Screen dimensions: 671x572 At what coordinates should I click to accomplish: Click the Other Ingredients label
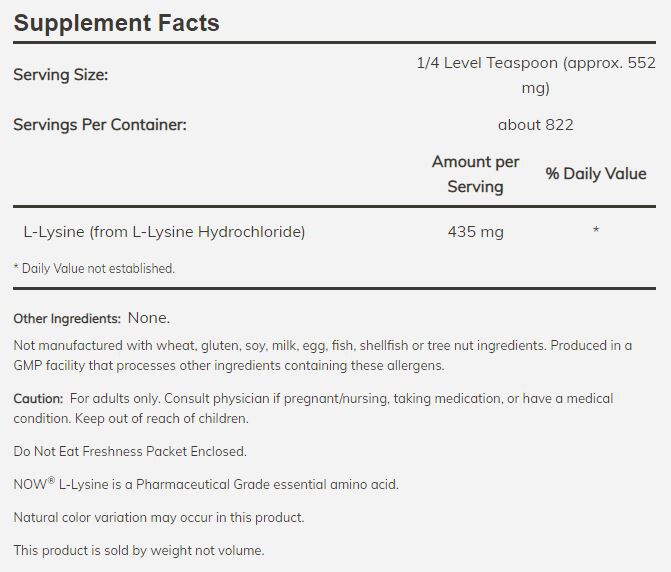pyautogui.click(x=67, y=319)
